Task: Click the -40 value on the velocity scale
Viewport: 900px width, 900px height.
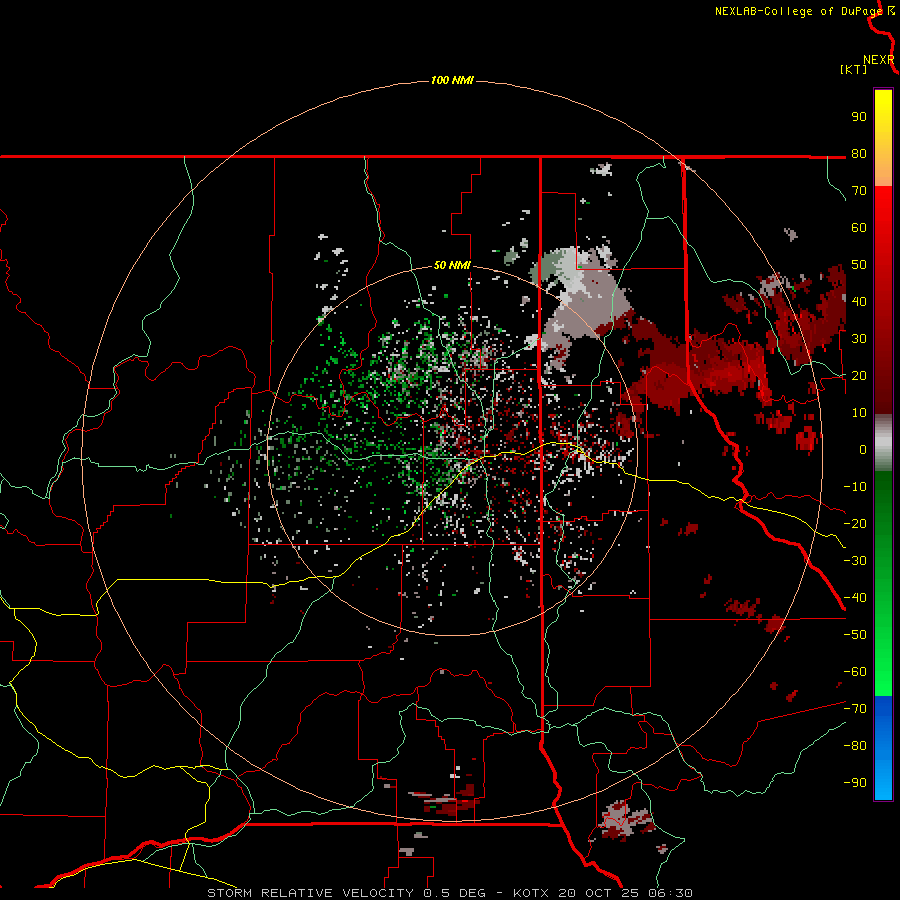Action: point(855,598)
